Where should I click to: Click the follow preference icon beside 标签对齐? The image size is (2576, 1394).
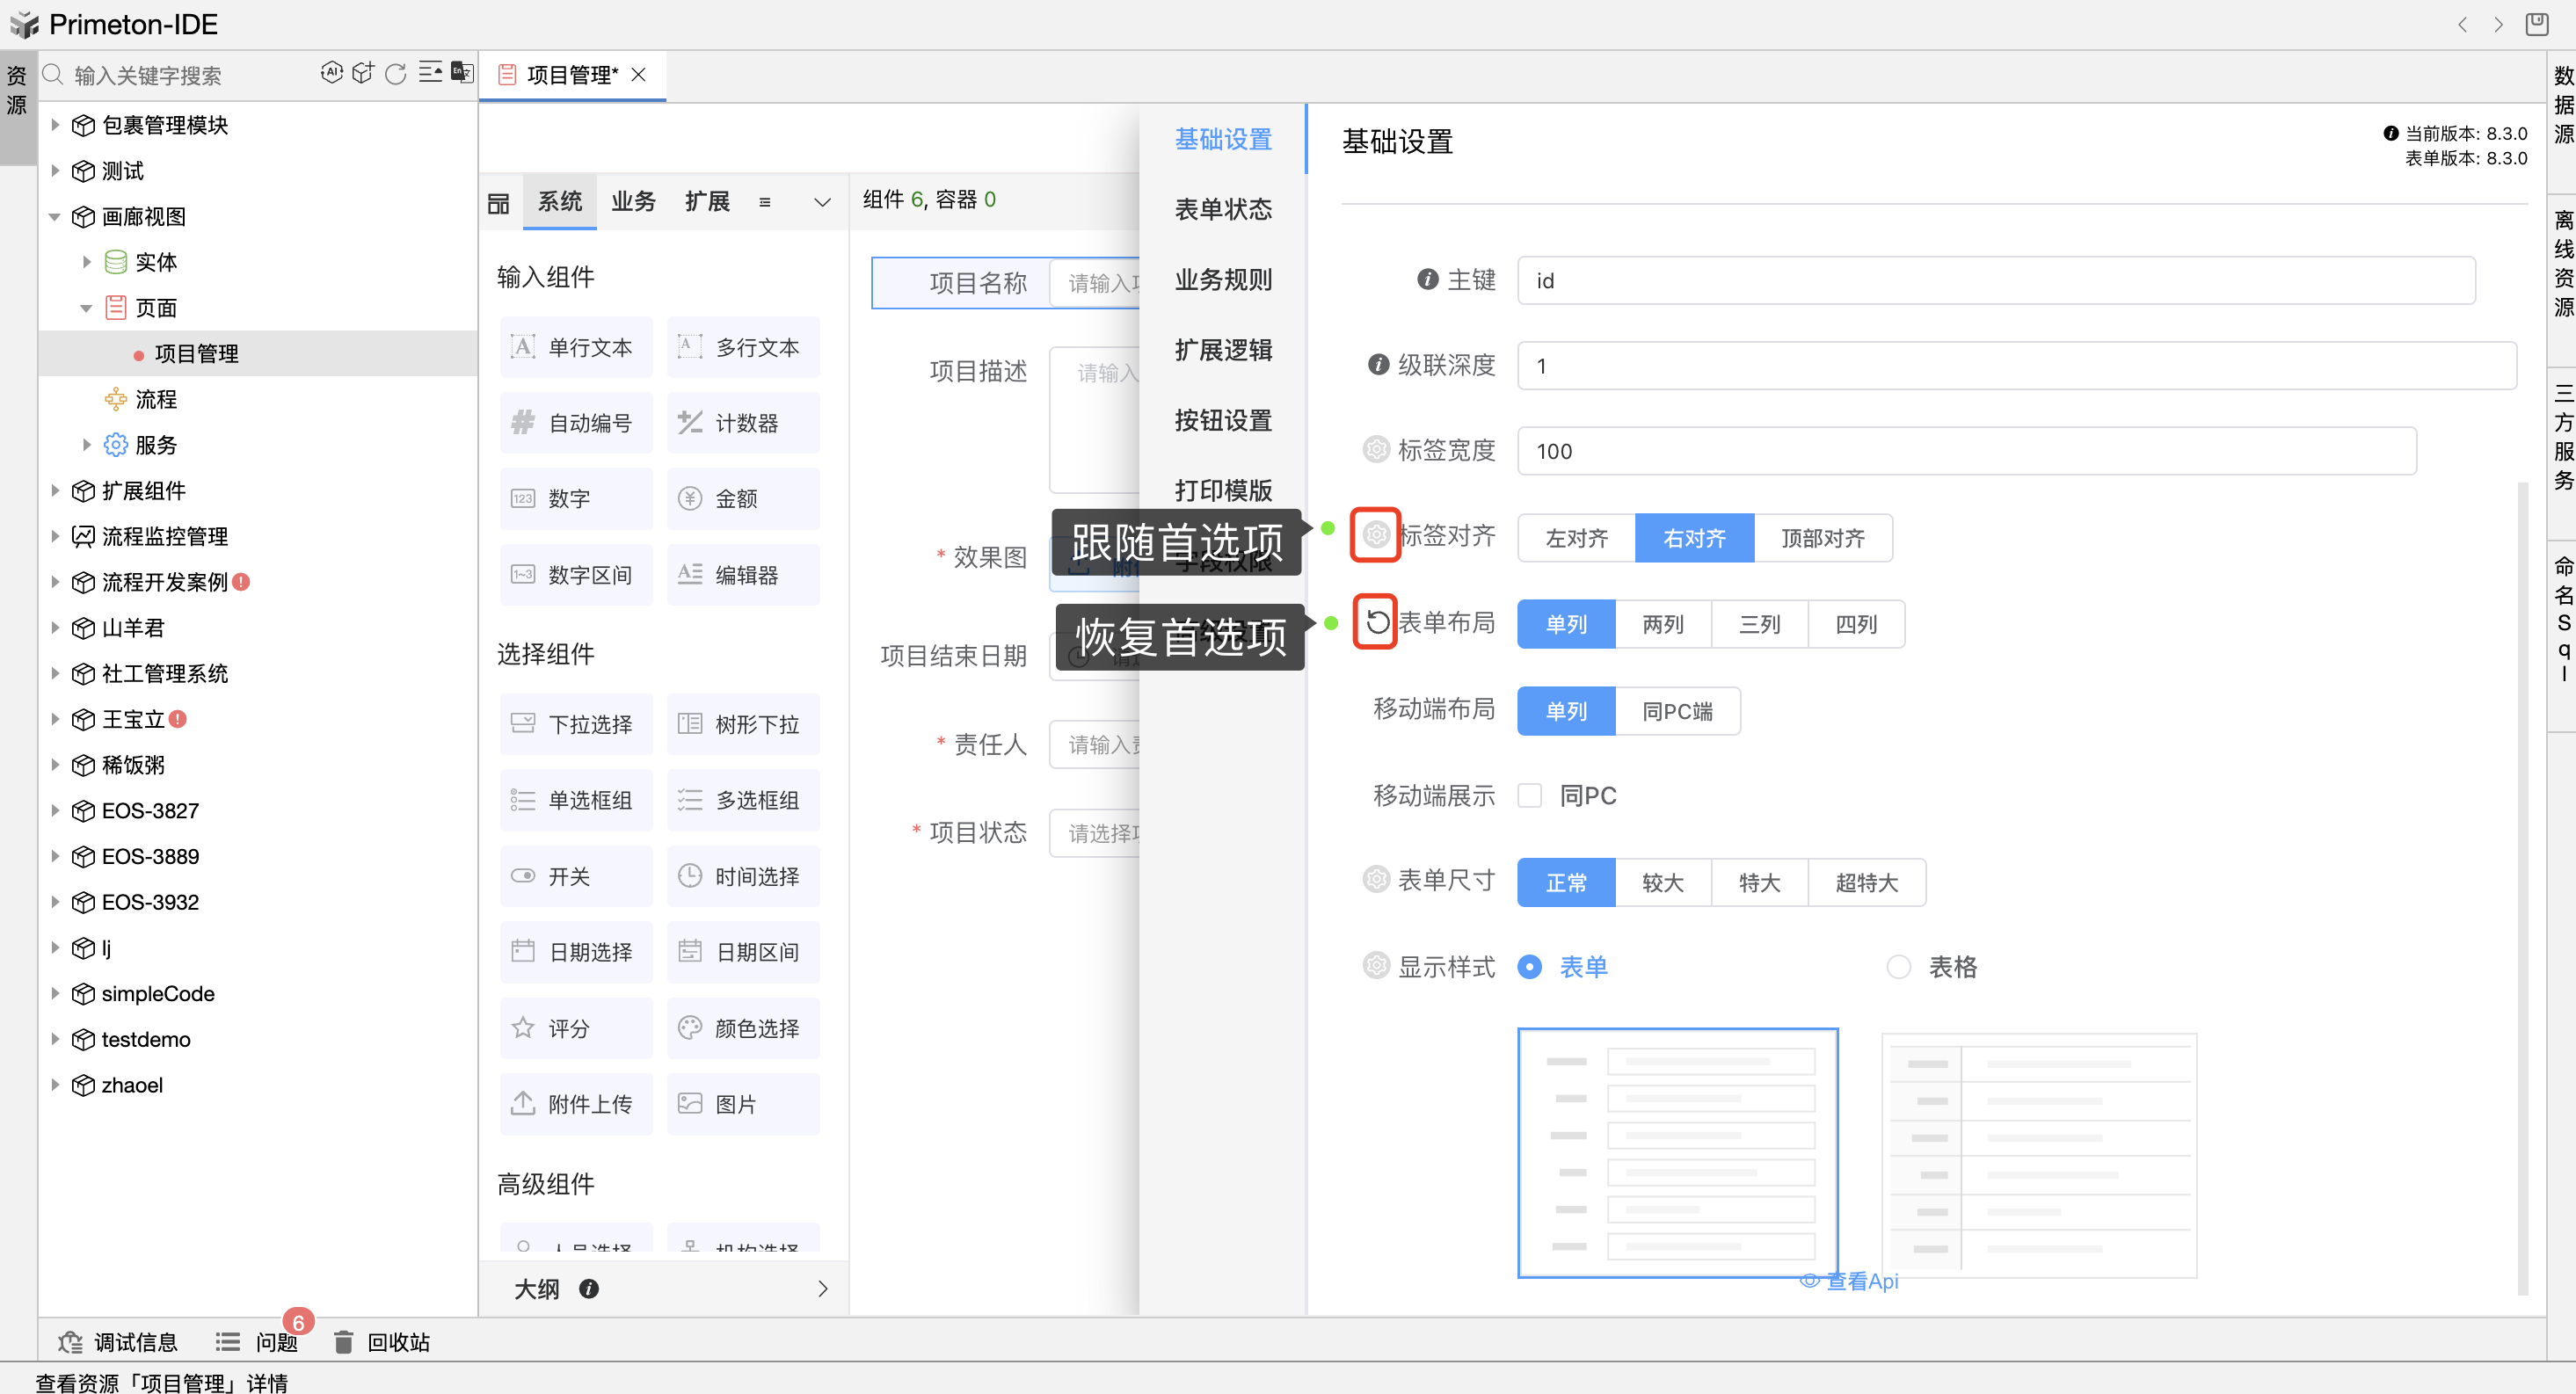[x=1376, y=535]
